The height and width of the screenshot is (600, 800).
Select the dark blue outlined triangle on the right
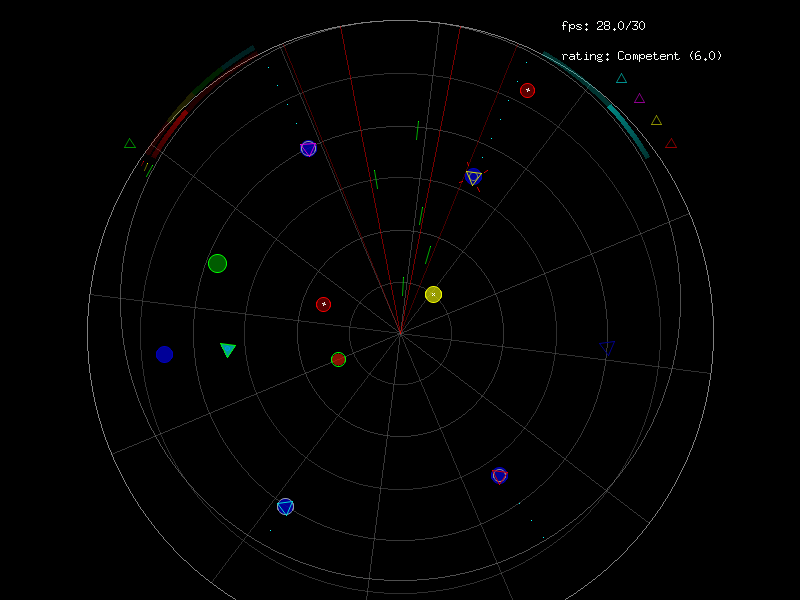[x=607, y=347]
